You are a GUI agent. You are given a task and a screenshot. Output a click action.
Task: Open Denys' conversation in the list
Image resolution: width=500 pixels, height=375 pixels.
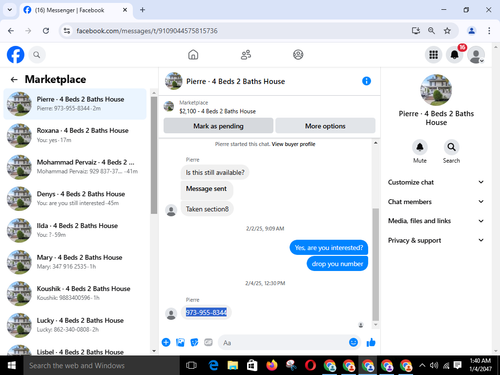click(75, 198)
